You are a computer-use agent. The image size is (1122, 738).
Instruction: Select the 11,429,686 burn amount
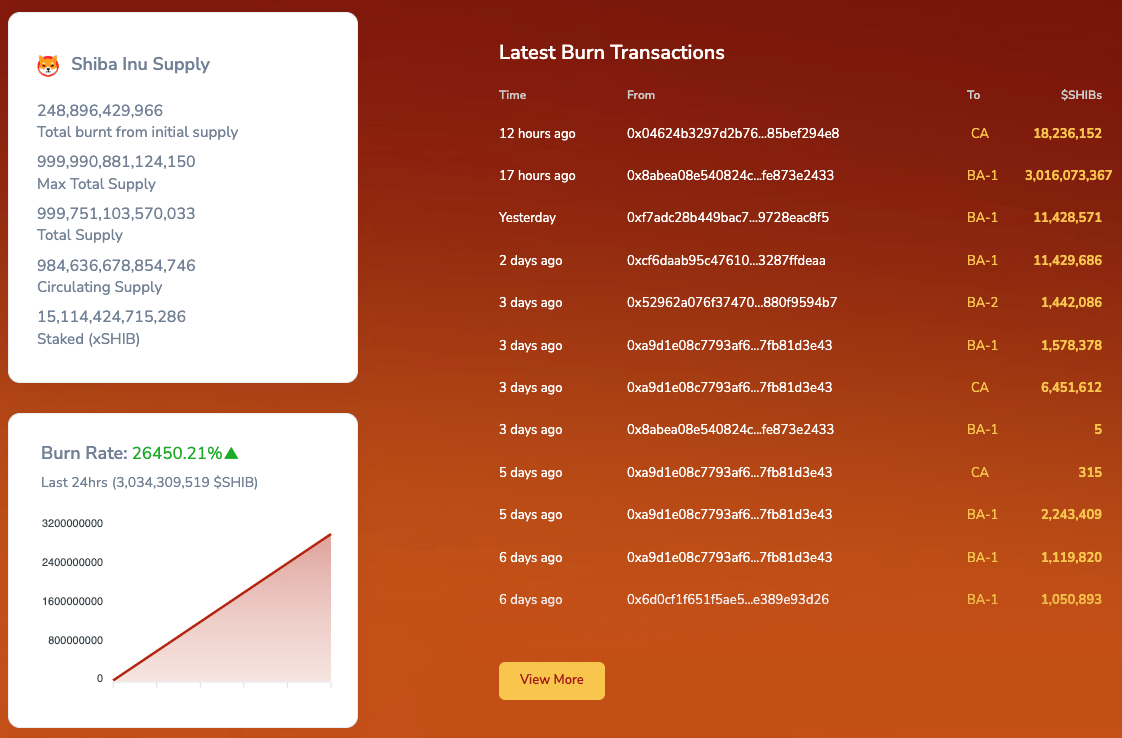tap(1067, 261)
